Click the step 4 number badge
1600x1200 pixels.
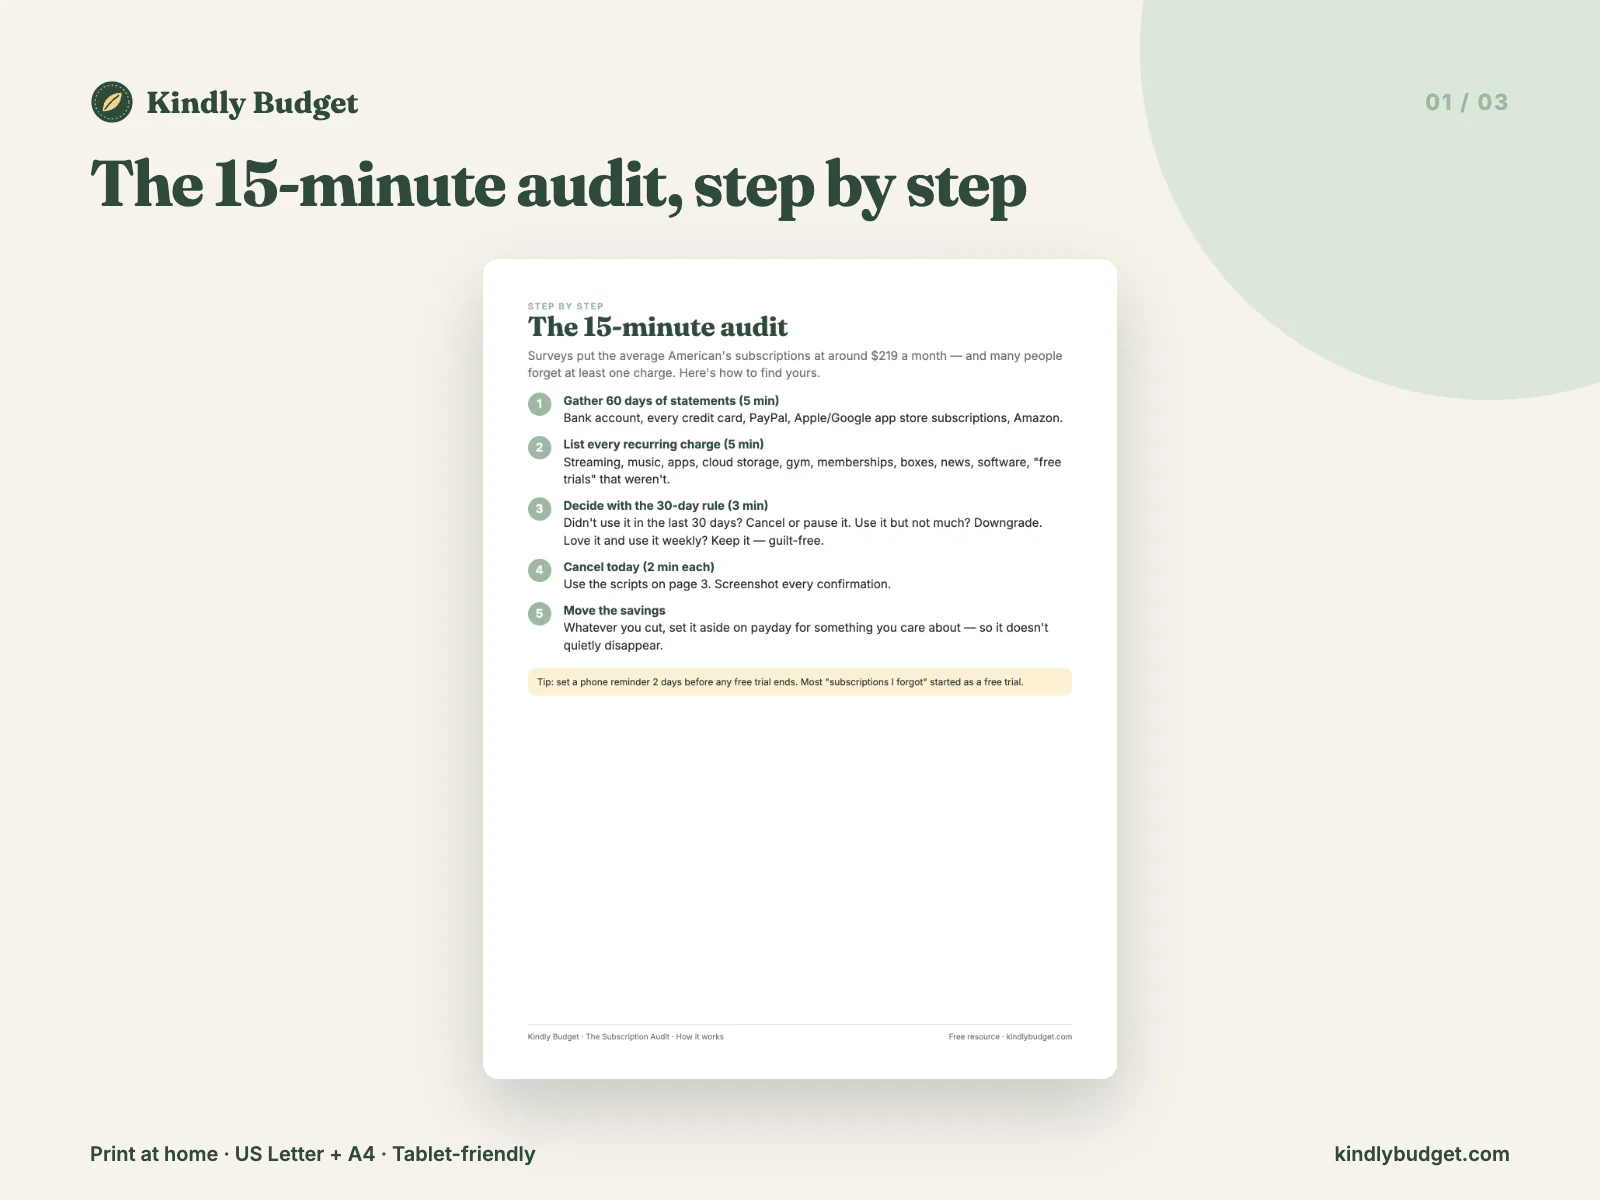pos(540,570)
